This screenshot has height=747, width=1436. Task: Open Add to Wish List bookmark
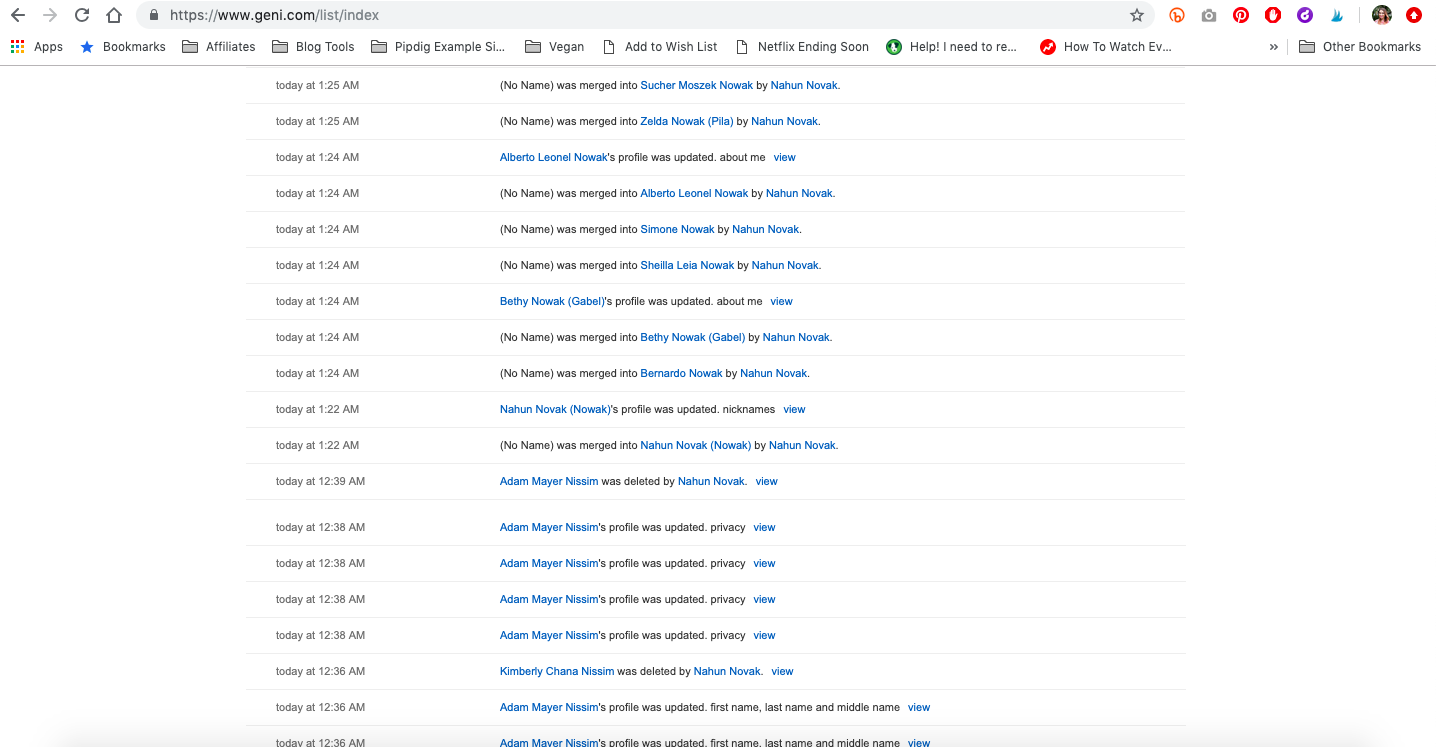[x=660, y=47]
